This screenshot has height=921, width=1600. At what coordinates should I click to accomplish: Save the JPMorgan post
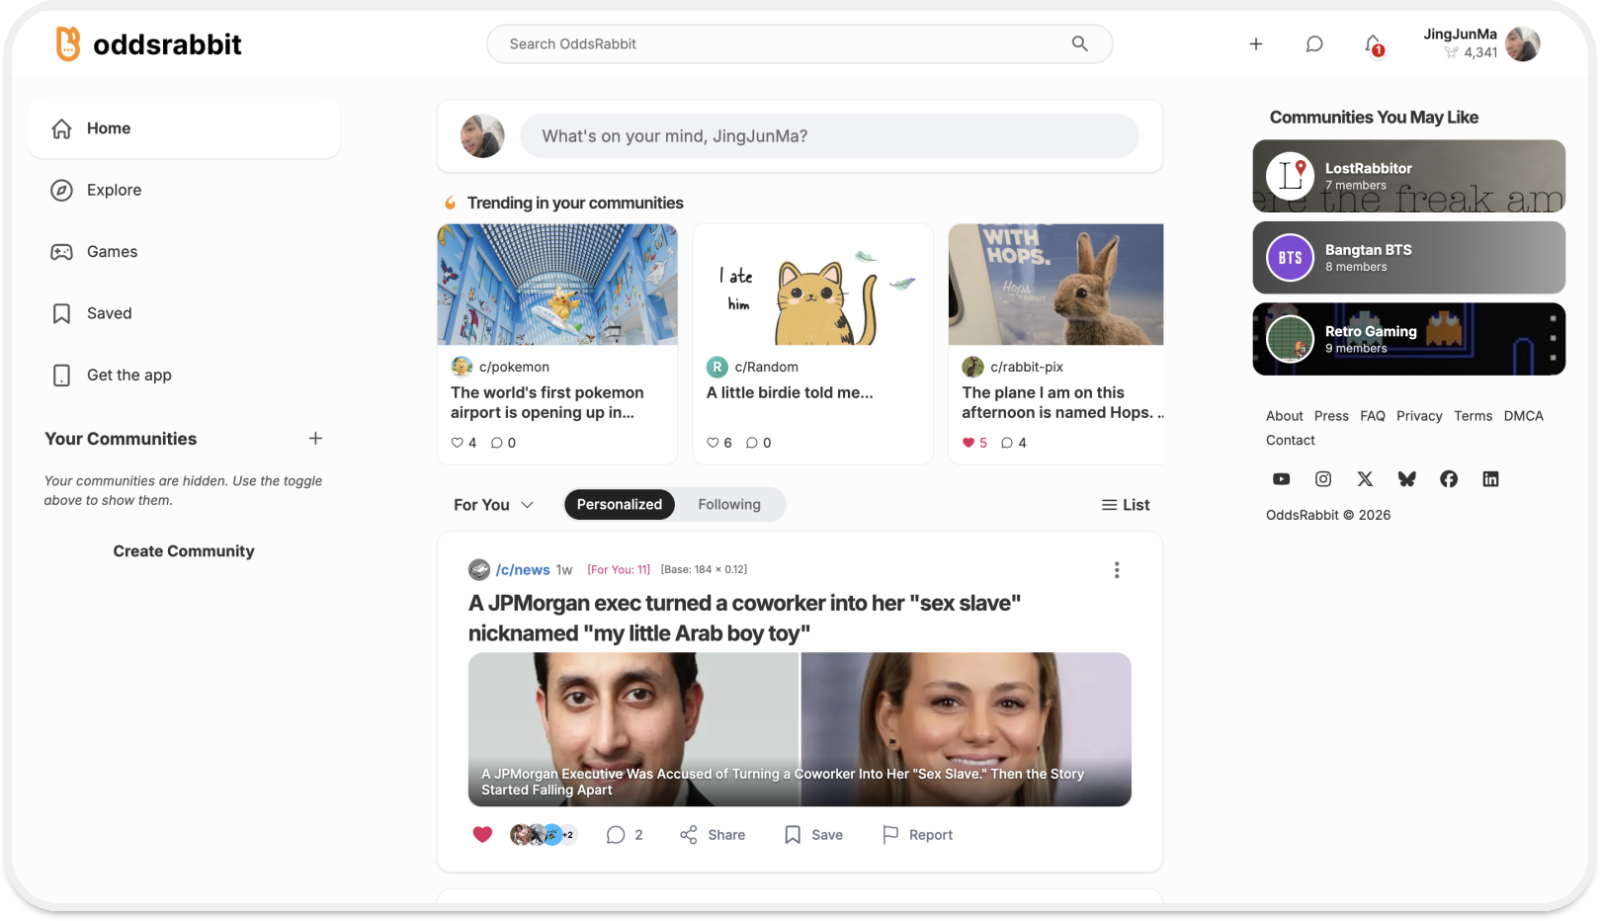pos(814,835)
